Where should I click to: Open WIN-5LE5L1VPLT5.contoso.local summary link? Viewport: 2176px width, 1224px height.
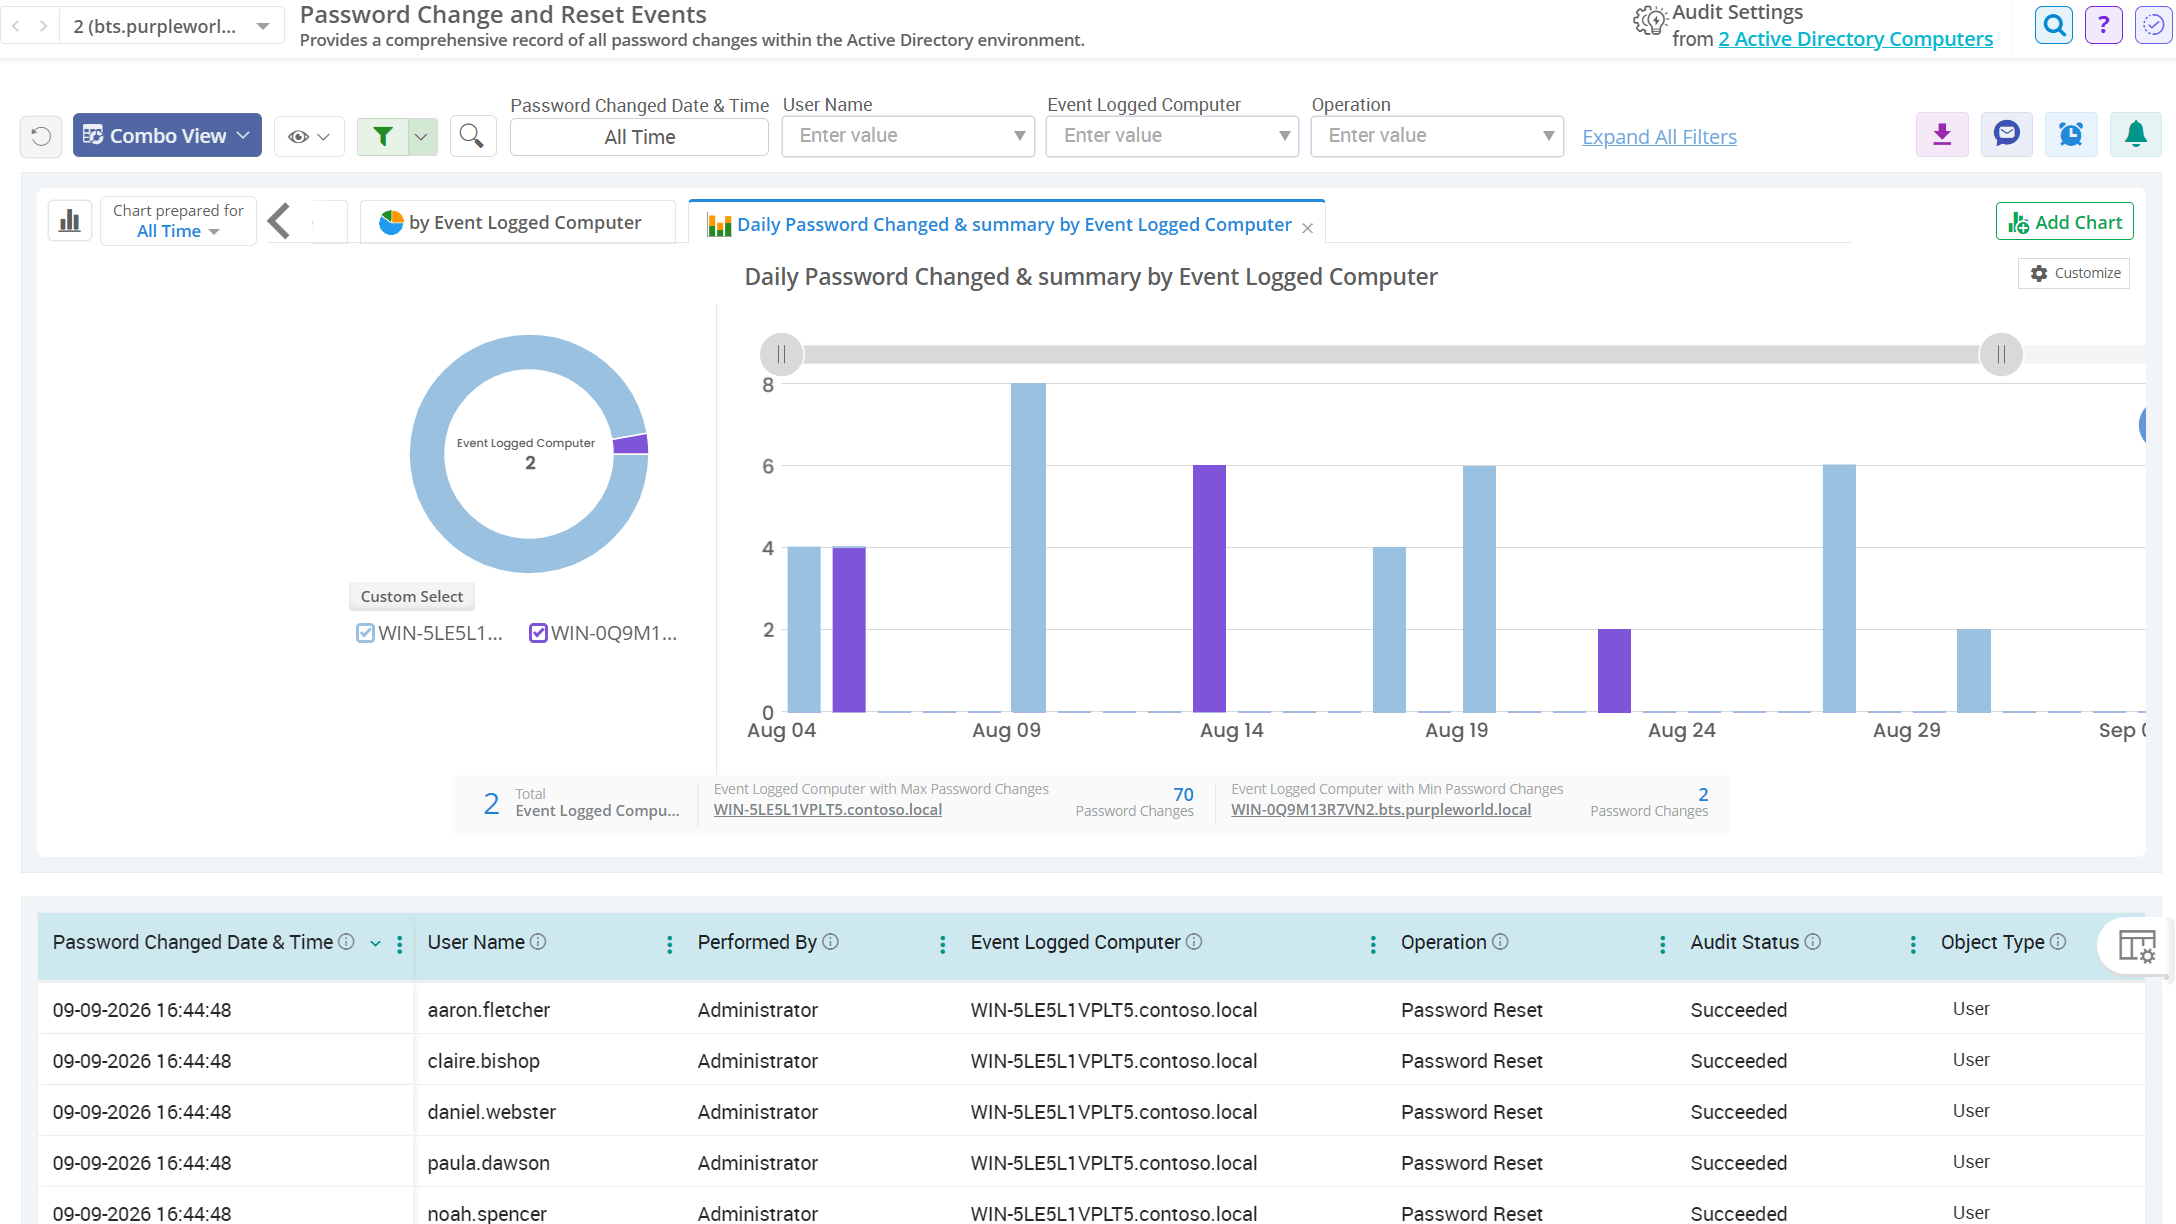[x=827, y=810]
